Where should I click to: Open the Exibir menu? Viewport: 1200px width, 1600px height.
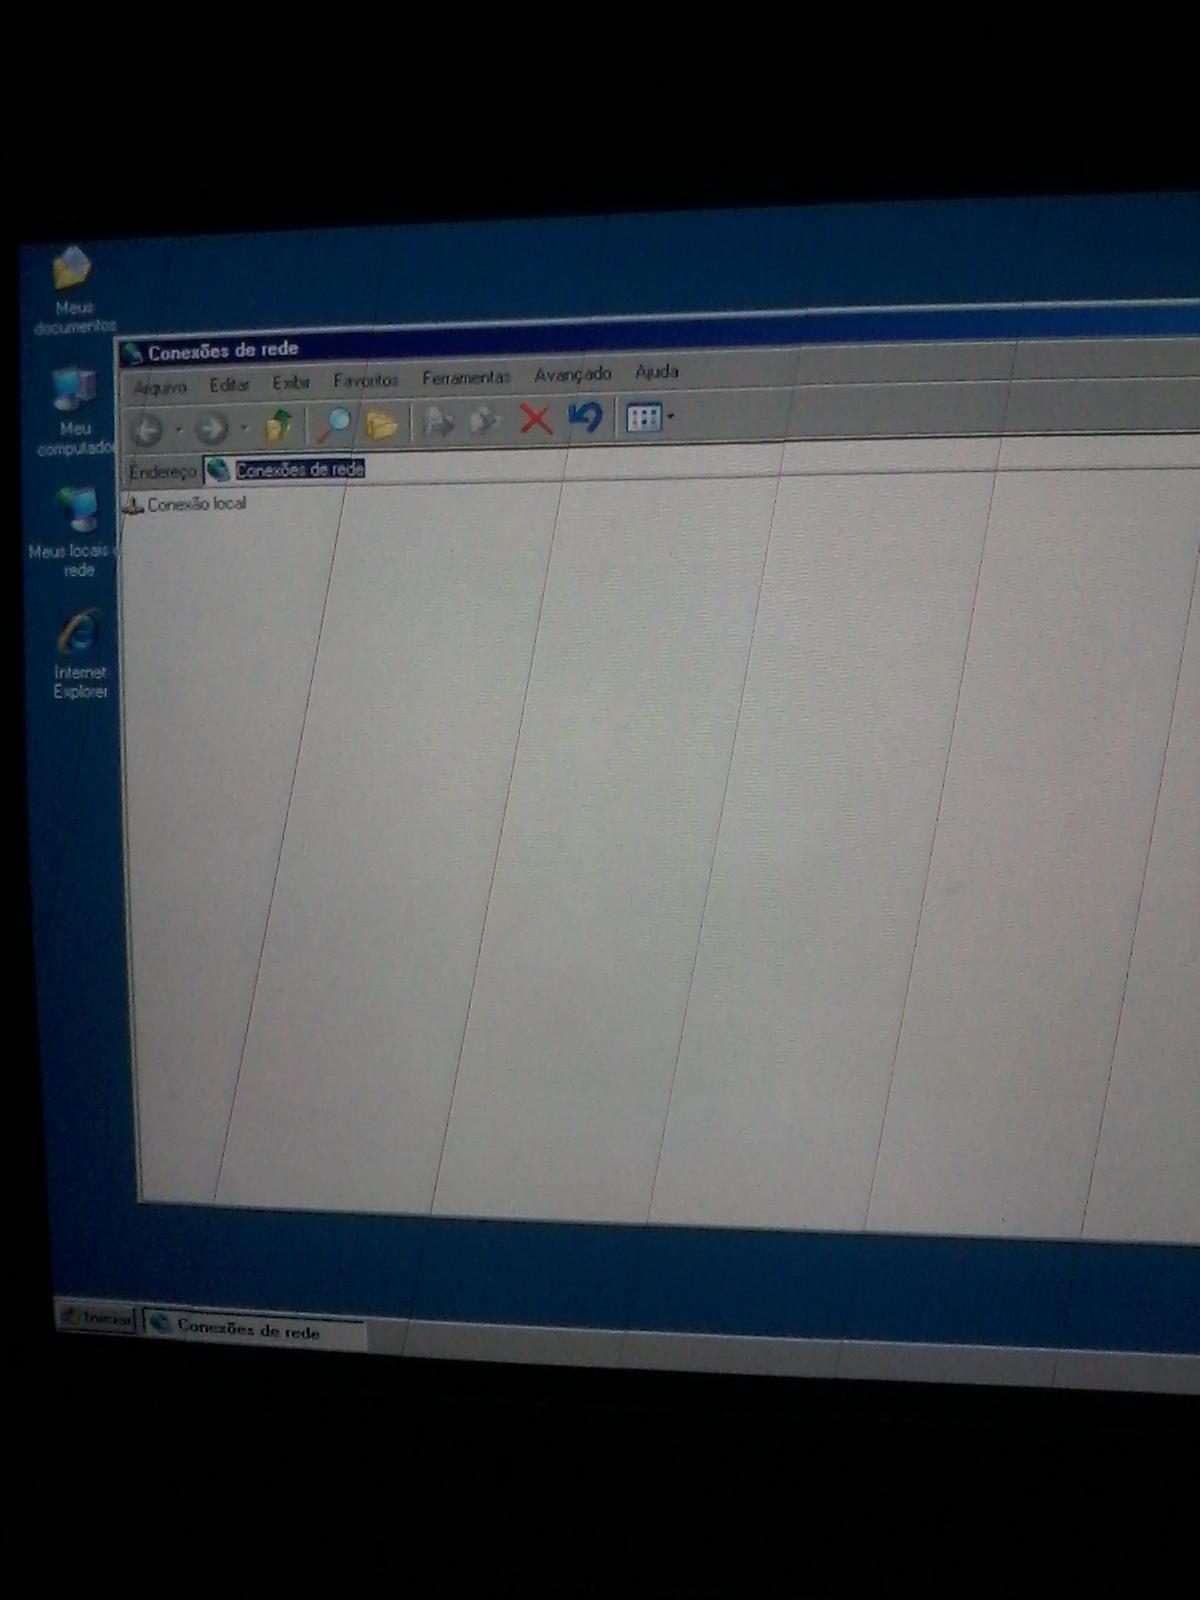tap(291, 382)
